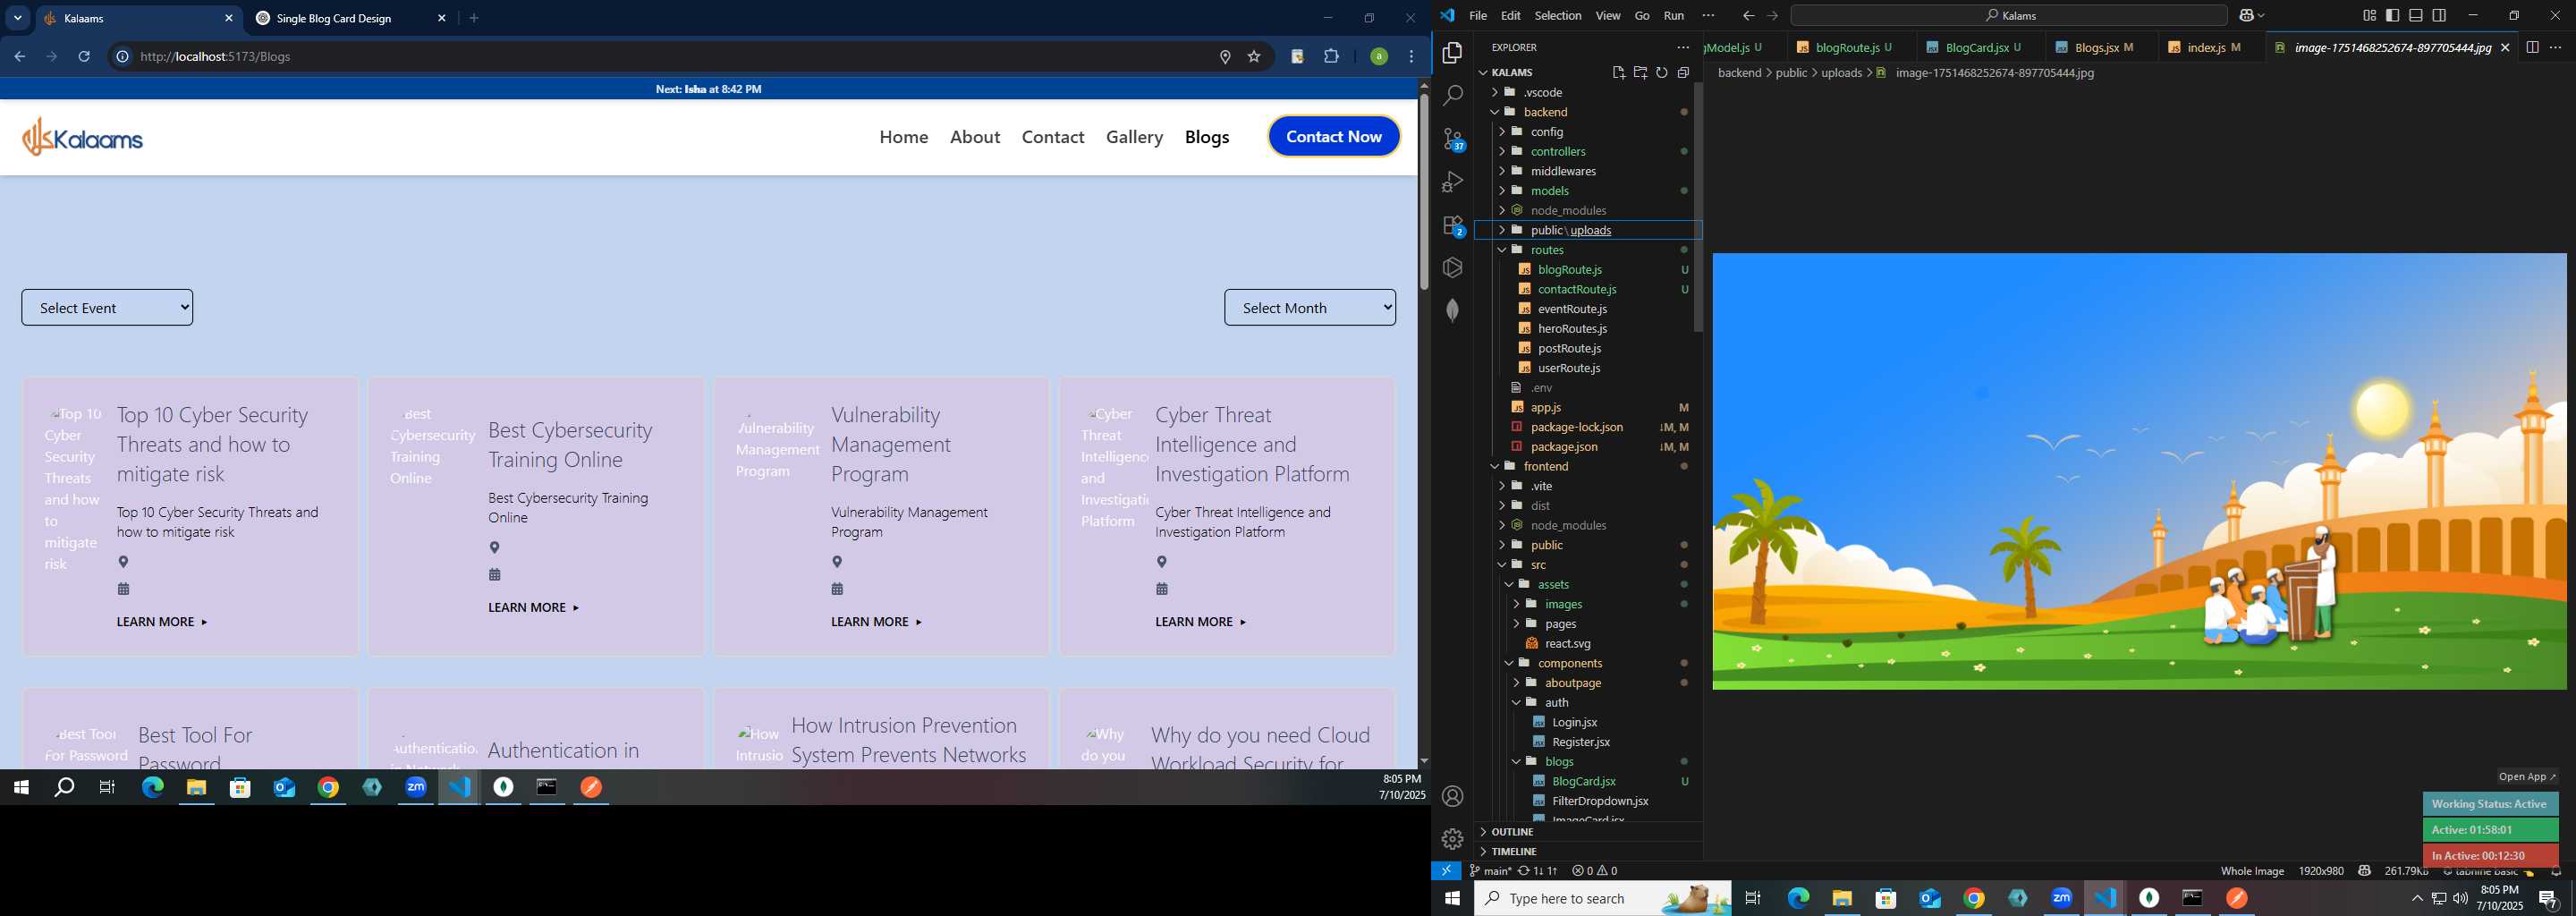Switch to the Blogs.jsx editor tab
Image resolution: width=2576 pixels, height=916 pixels.
[x=2103, y=47]
